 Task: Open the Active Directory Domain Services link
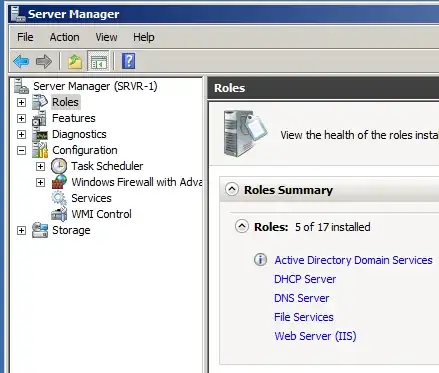353,260
